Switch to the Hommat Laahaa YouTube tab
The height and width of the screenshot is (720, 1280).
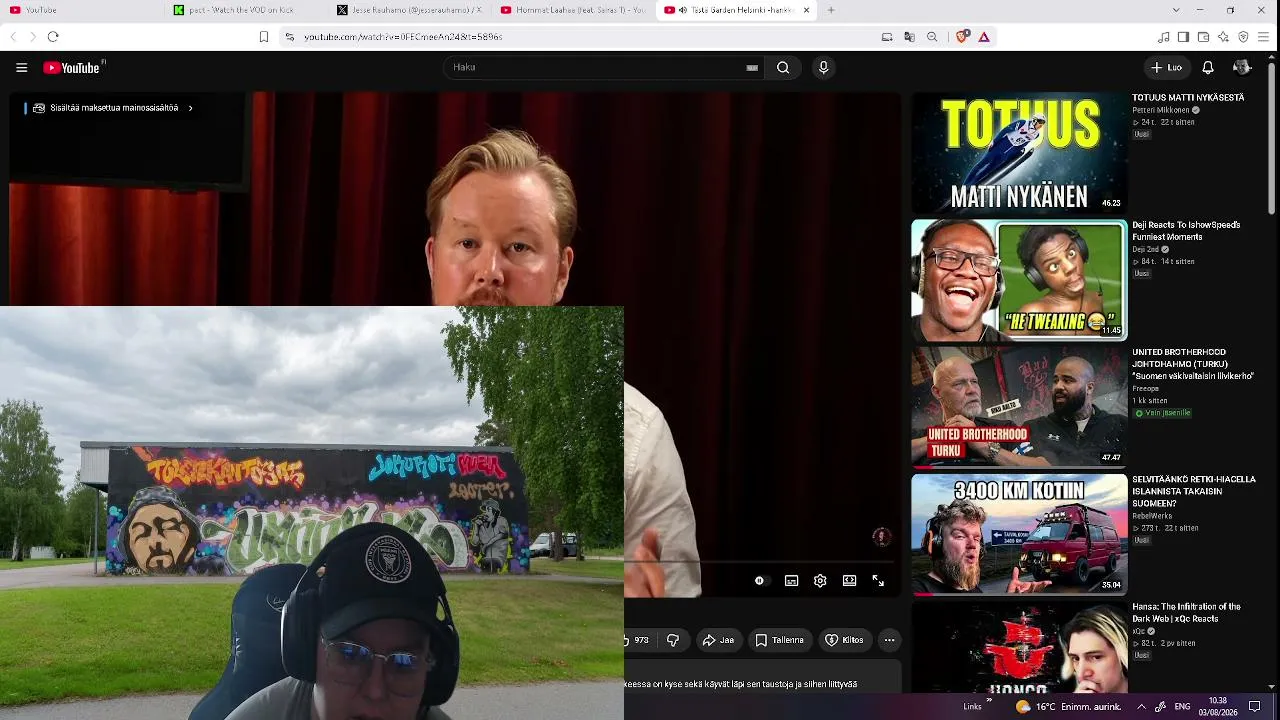click(573, 10)
